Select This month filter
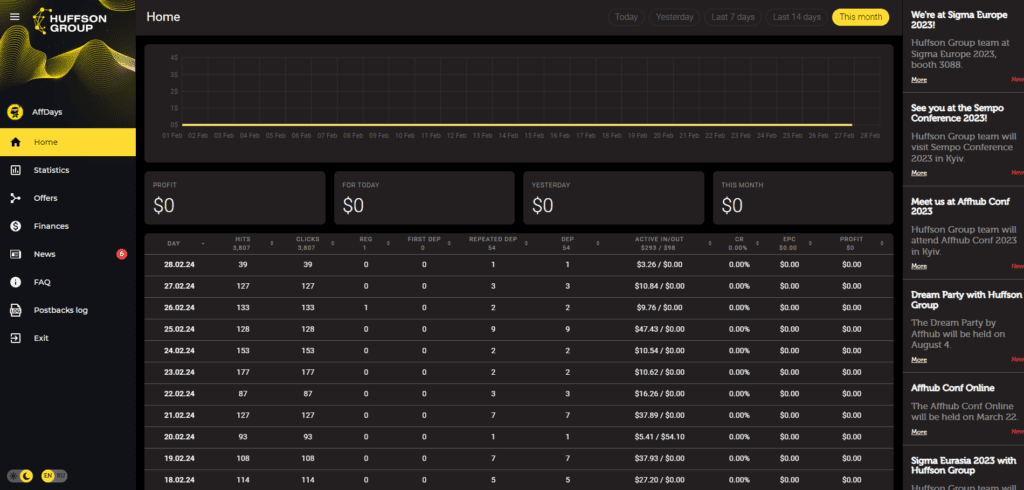The image size is (1024, 490). point(861,17)
